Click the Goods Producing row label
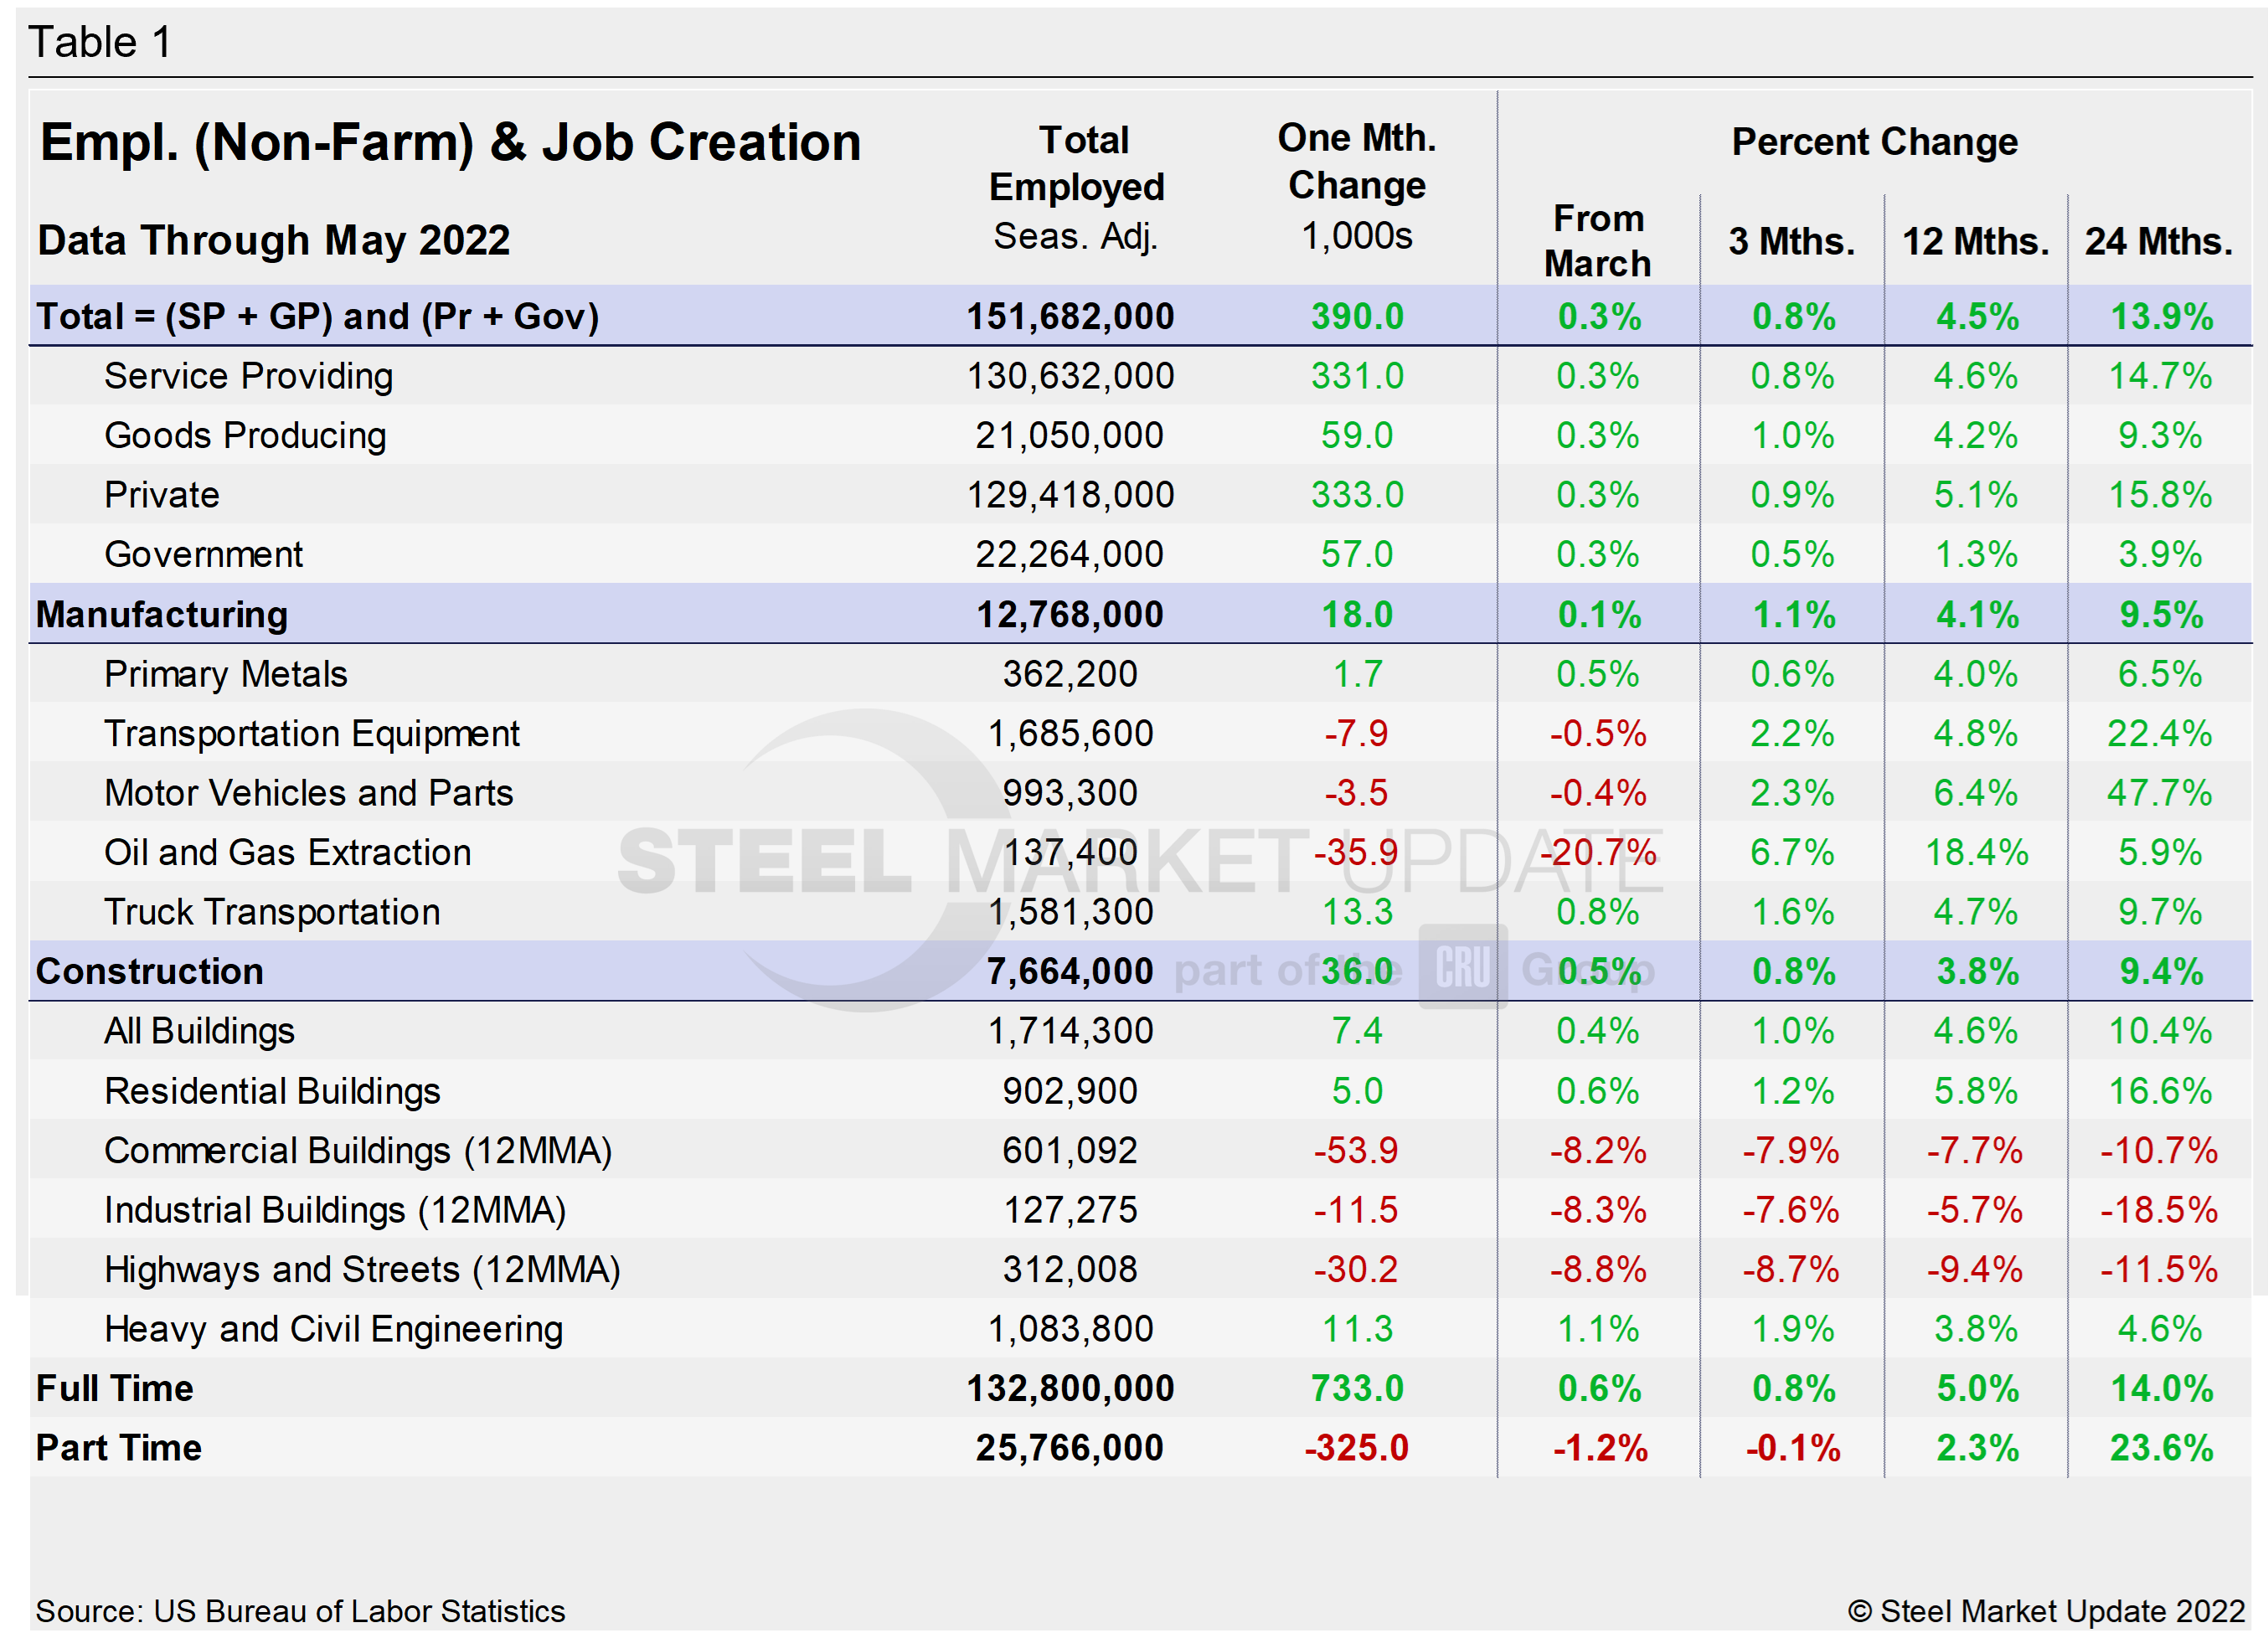This screenshot has width=2268, height=1633. [244, 435]
